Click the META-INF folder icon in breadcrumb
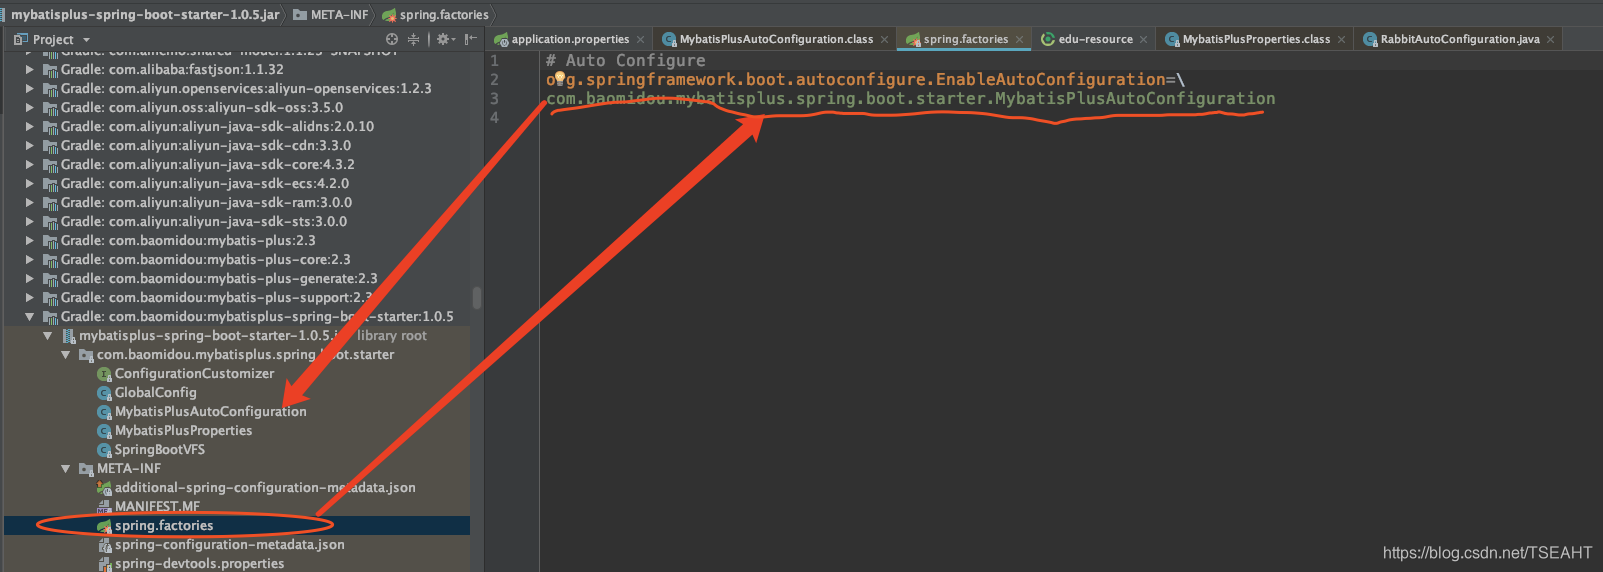Screen dimensions: 1603x572 [300, 15]
